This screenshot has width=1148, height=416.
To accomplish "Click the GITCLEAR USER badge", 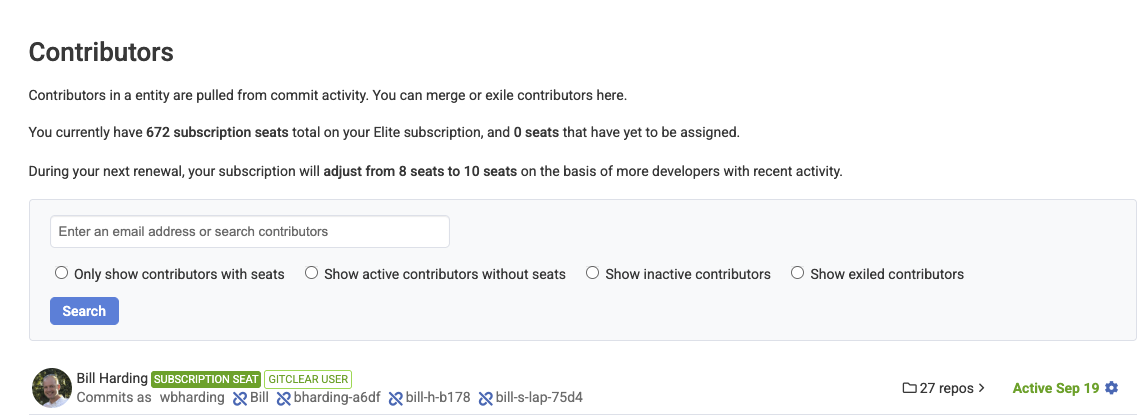I will tap(308, 380).
